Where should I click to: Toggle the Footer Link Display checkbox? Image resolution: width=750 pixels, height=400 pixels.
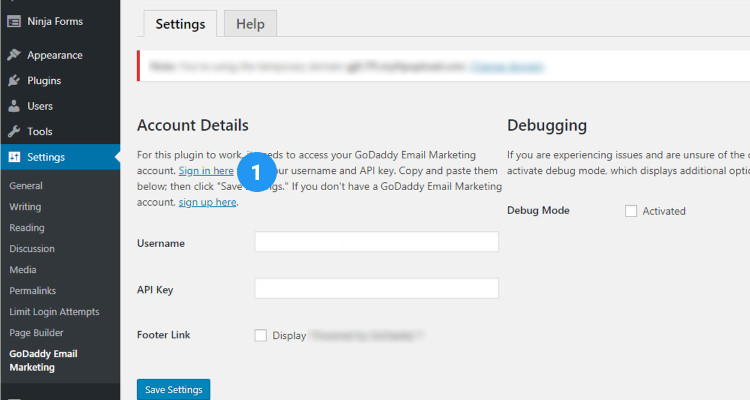click(261, 335)
